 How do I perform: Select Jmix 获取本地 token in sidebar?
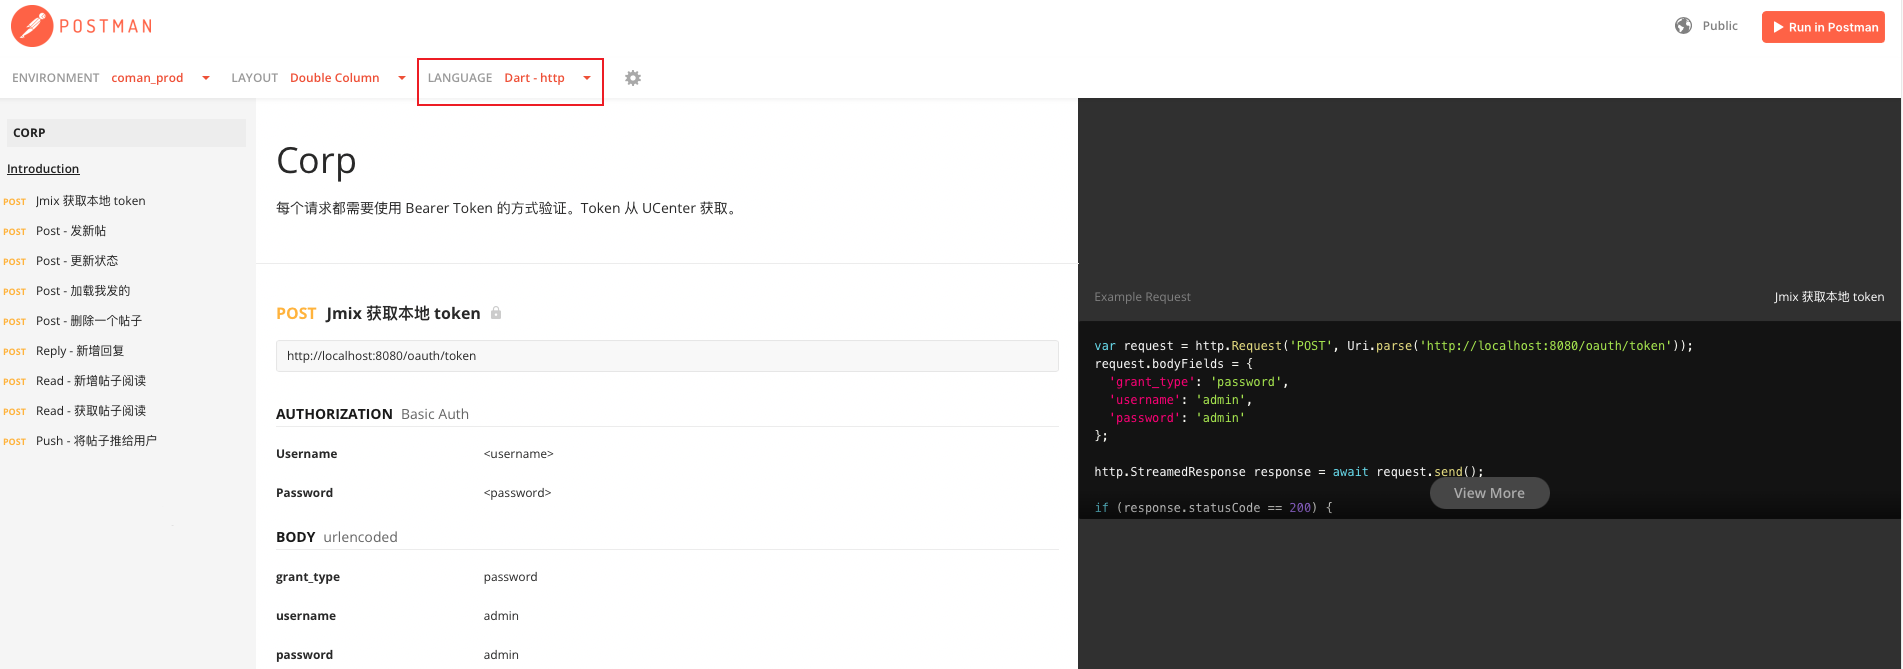coord(90,201)
